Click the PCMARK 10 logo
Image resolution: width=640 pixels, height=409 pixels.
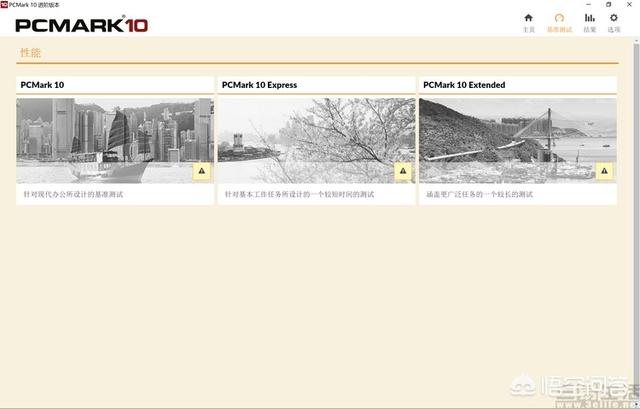tap(82, 25)
